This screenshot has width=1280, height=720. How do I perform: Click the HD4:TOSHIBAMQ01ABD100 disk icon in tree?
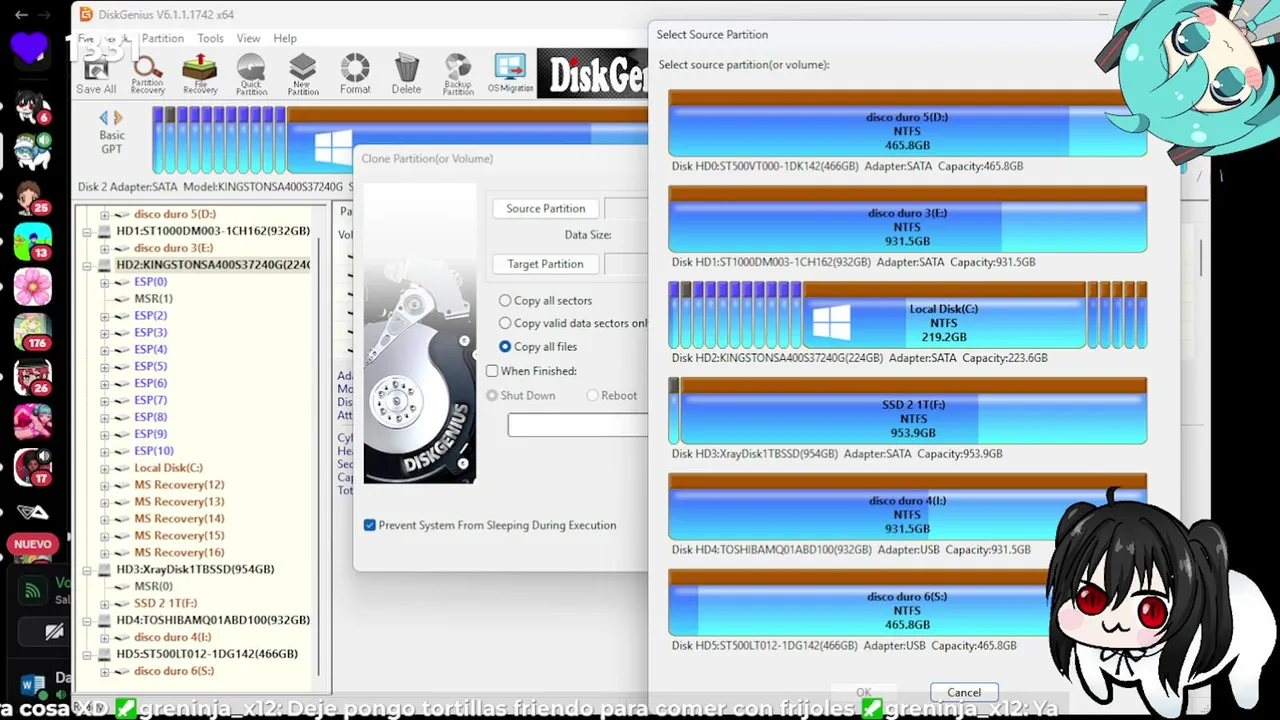(104, 620)
